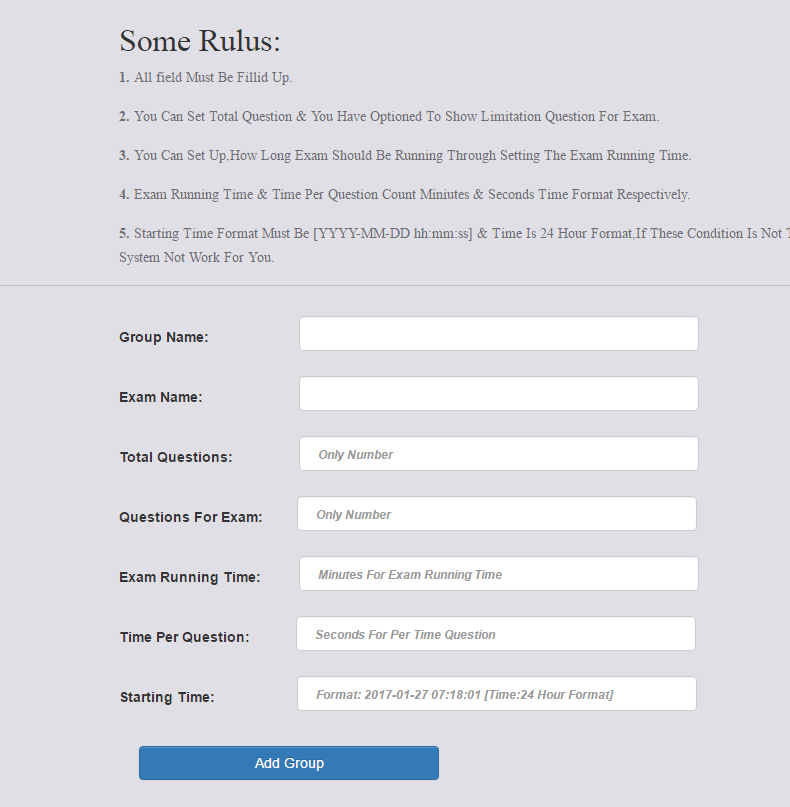790x807 pixels.
Task: Click the Starting Time format field
Action: pyautogui.click(x=496, y=694)
